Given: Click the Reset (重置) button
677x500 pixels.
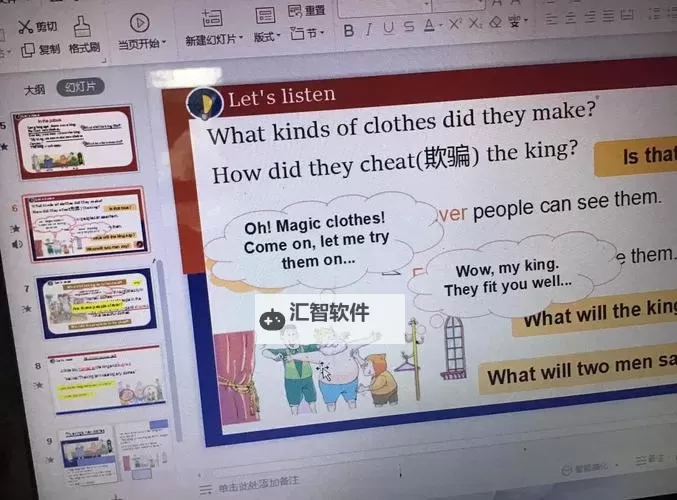Looking at the screenshot, I should pos(306,10).
